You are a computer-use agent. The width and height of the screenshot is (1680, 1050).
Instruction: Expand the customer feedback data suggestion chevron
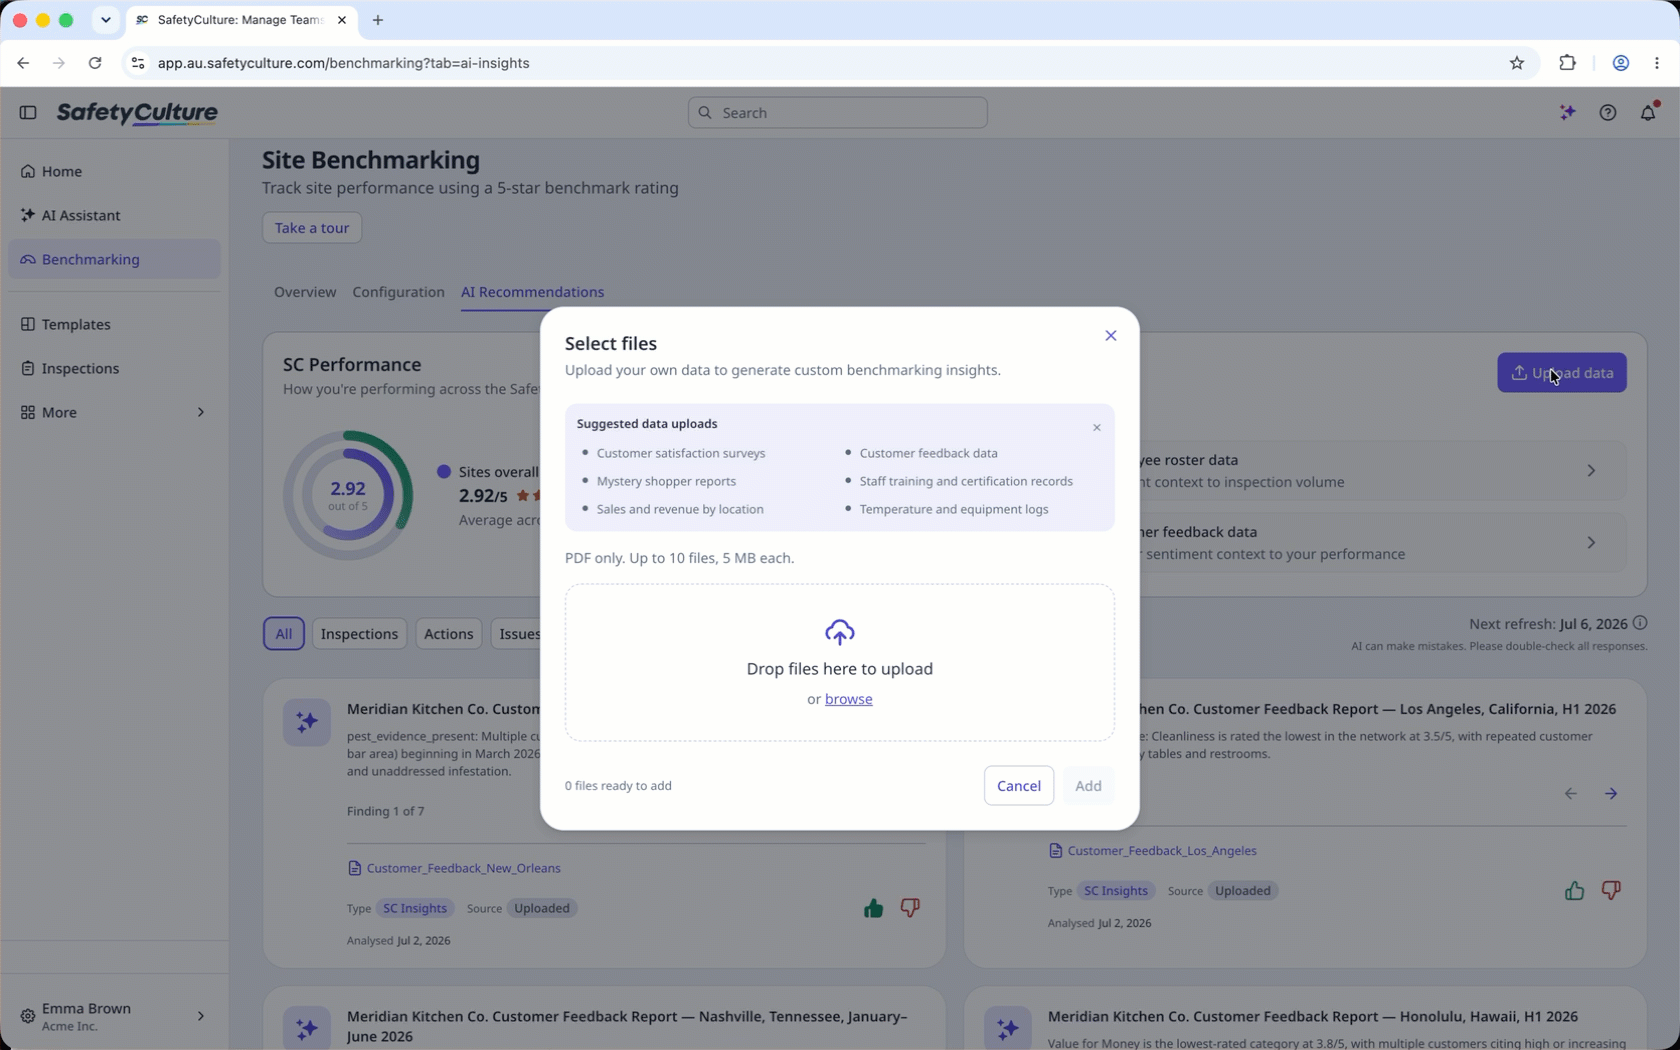[x=1591, y=543]
